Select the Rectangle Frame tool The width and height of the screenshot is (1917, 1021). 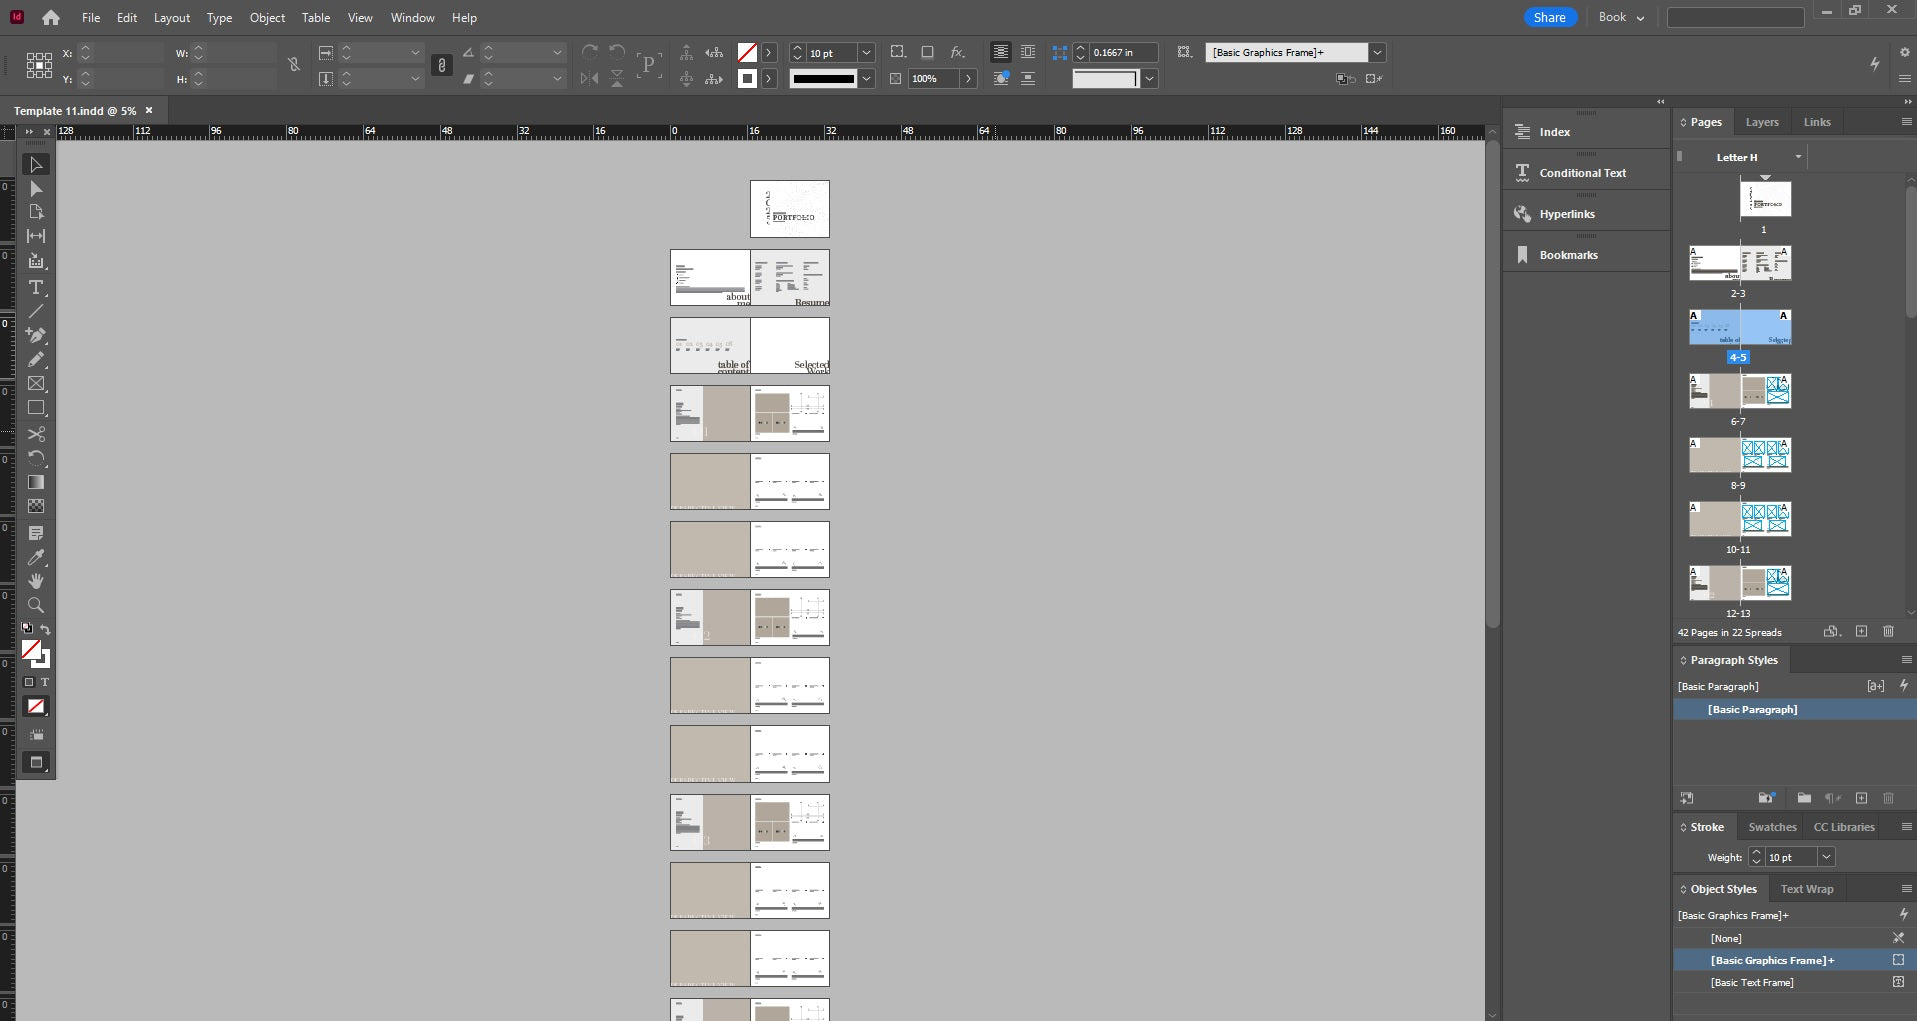36,384
